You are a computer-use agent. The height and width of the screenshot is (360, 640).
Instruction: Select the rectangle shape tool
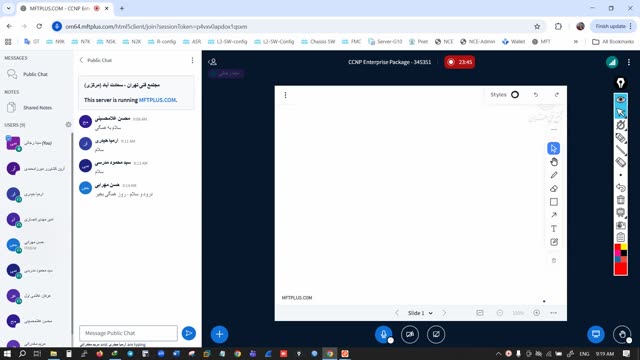(x=553, y=202)
